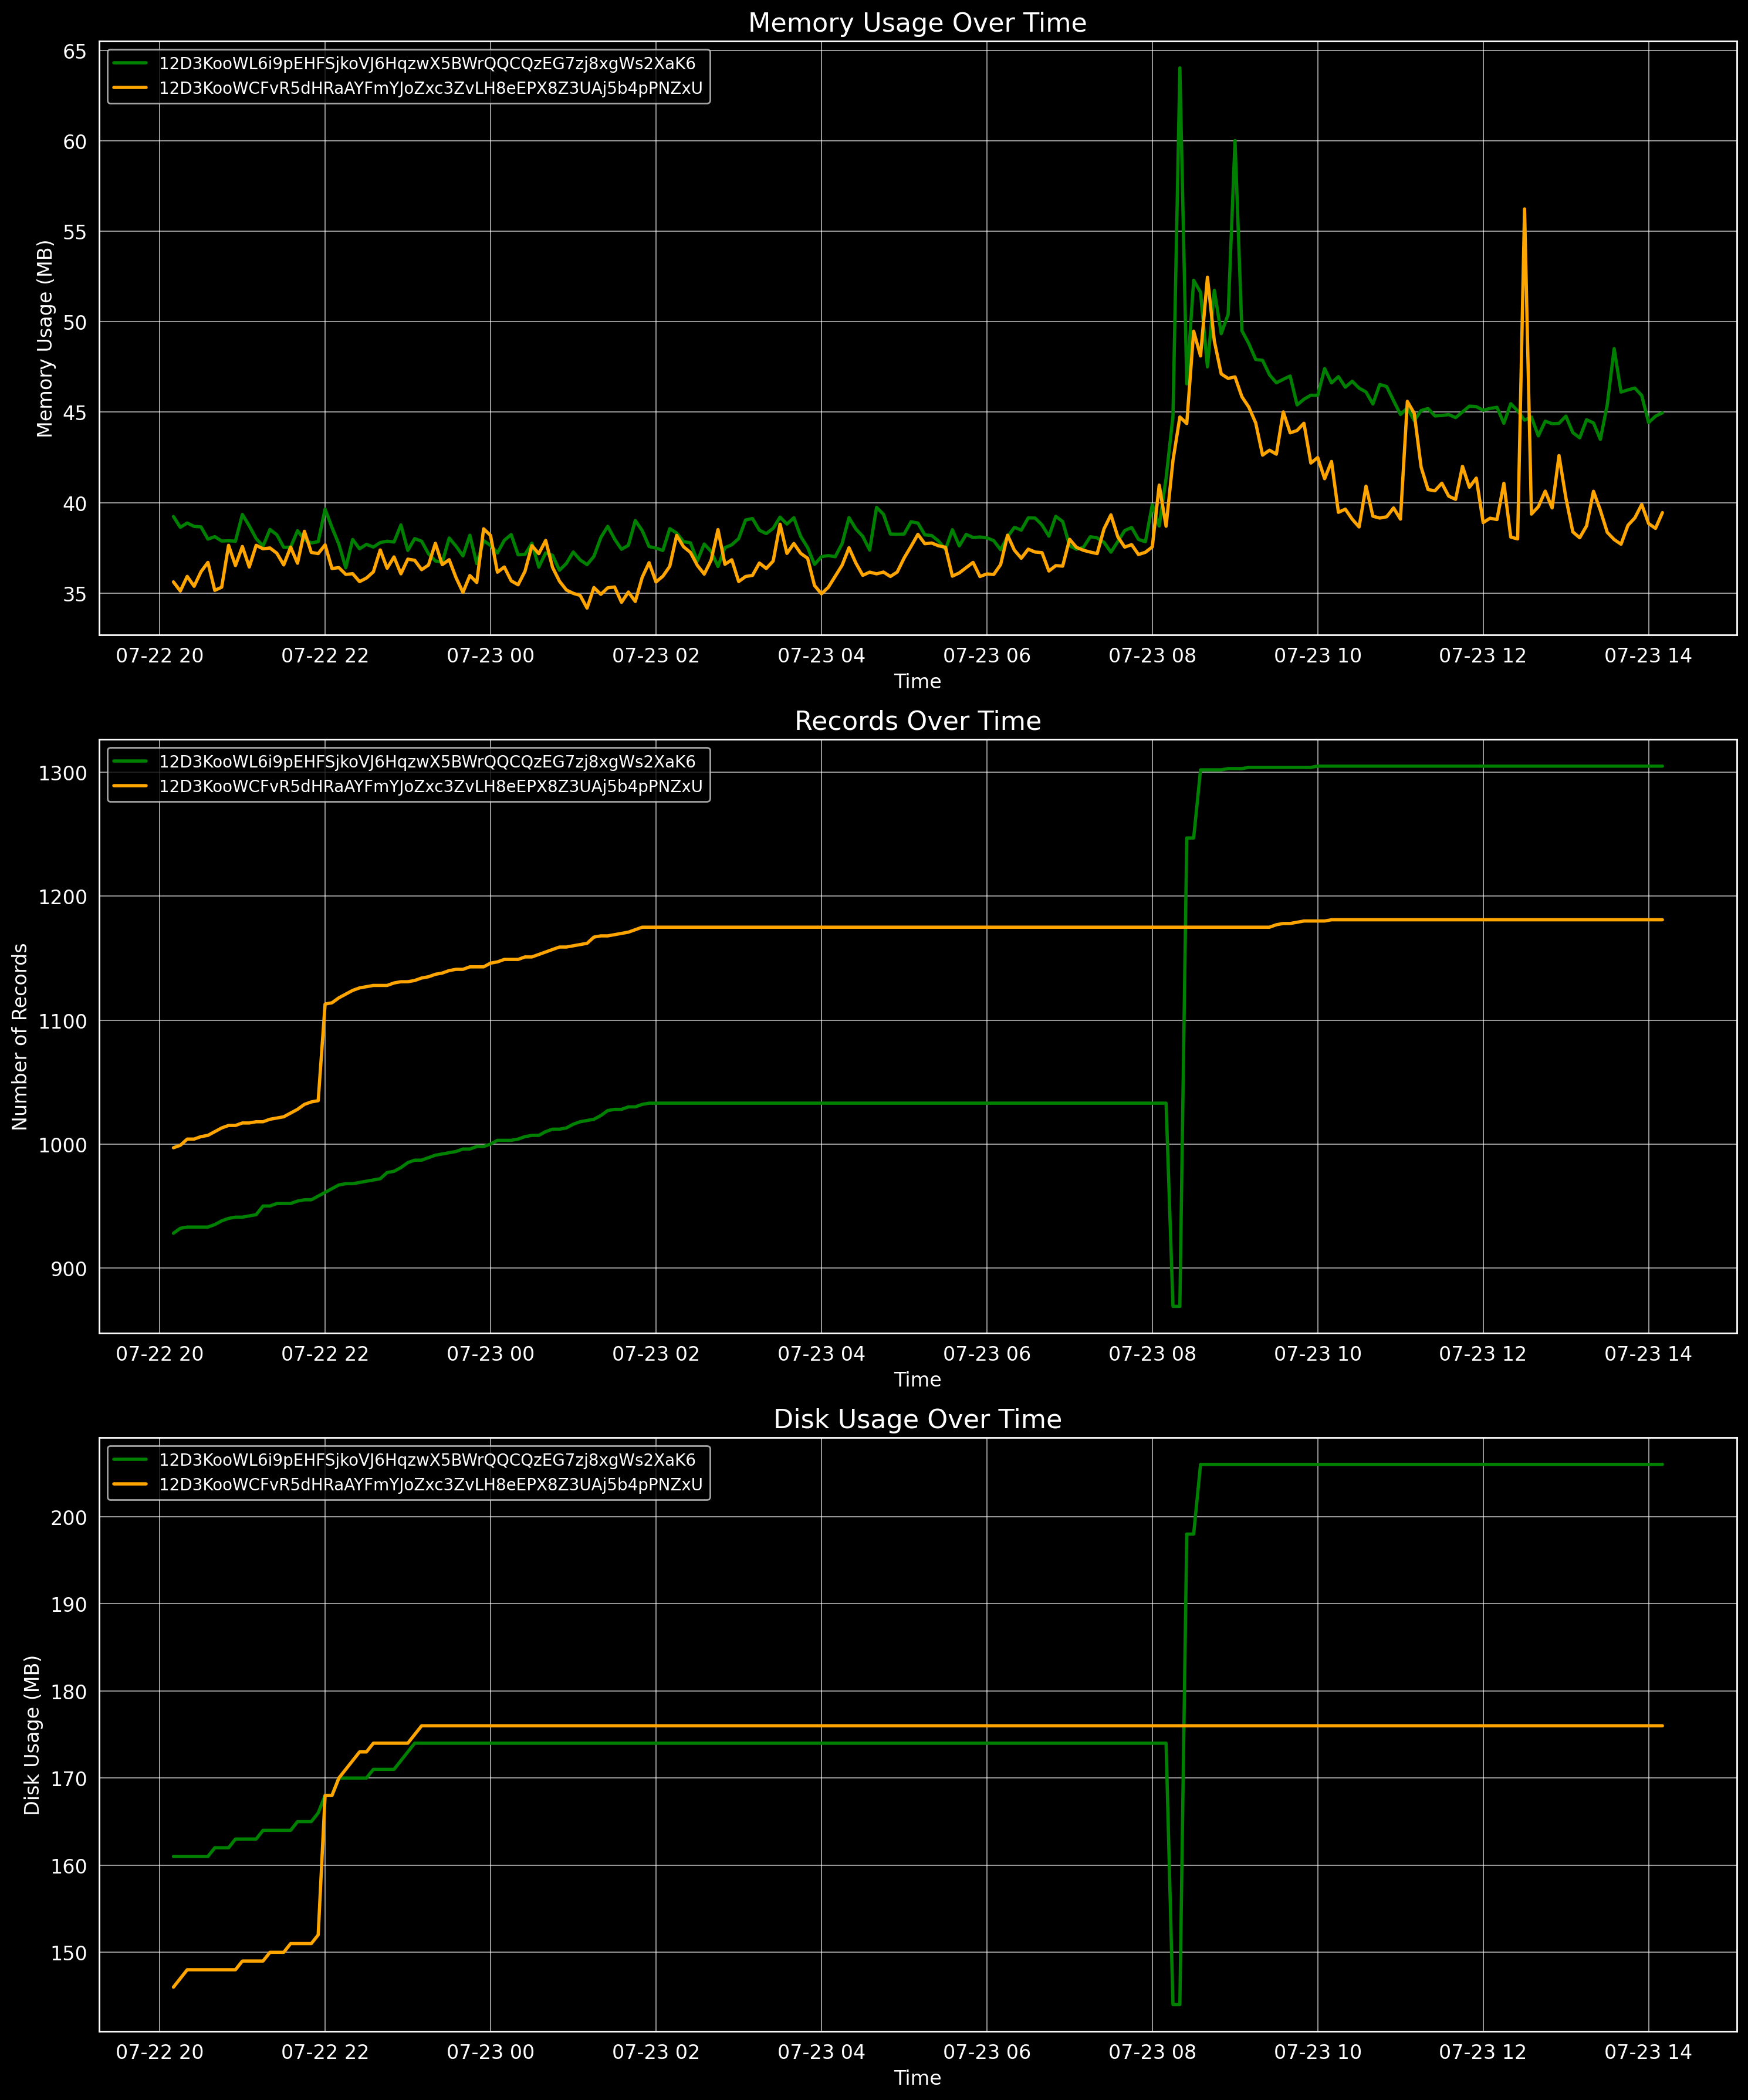Click "07-23 10" under the Records chart
The height and width of the screenshot is (2100, 1748).
coord(1317,1354)
